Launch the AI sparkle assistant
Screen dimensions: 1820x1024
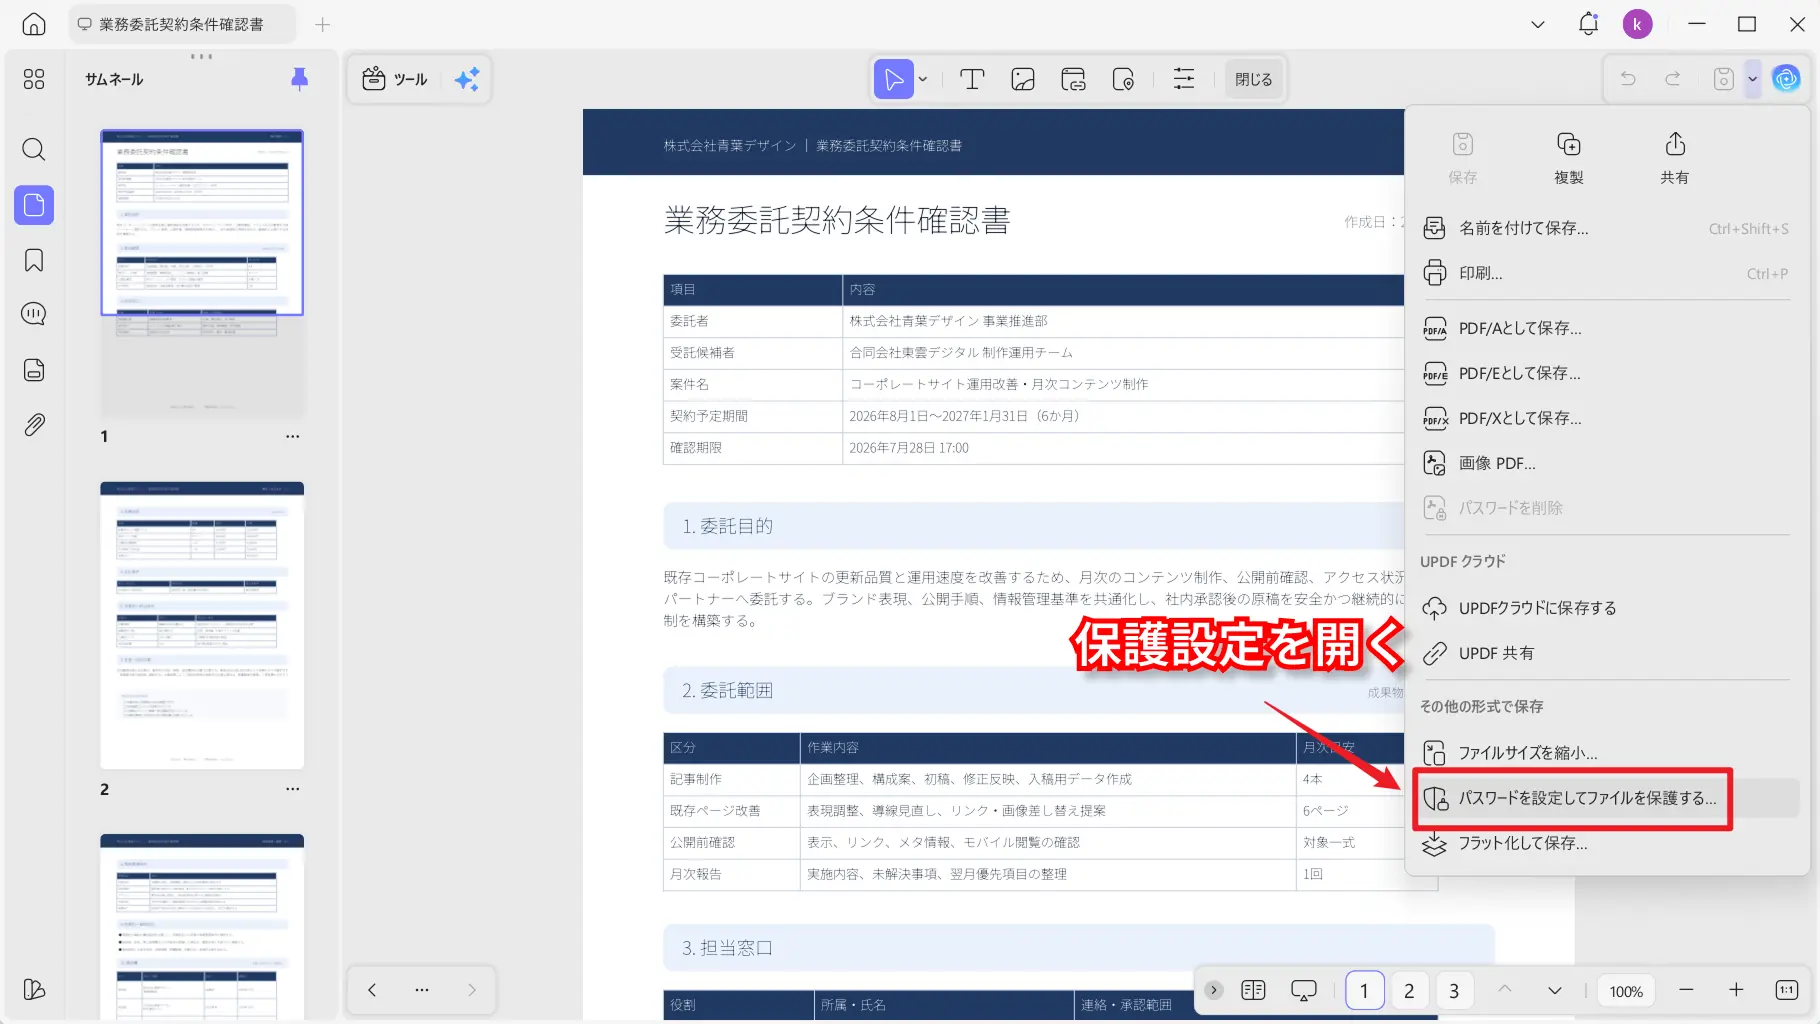[467, 79]
